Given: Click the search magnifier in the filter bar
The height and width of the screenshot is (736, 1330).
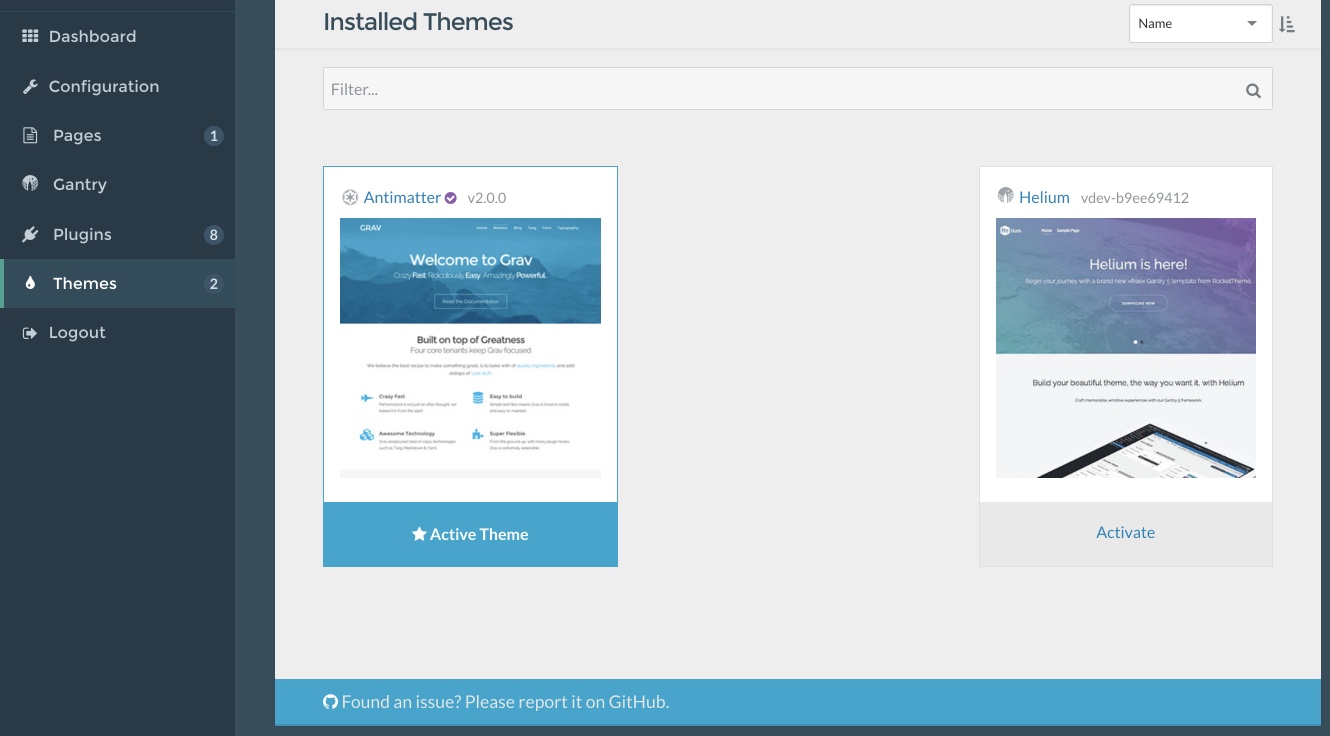Looking at the screenshot, I should [x=1253, y=89].
